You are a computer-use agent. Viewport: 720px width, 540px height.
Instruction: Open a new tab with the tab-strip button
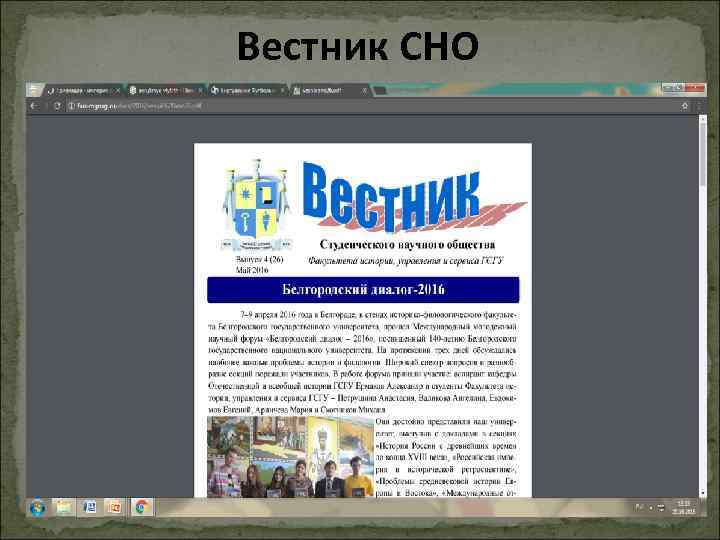(380, 90)
